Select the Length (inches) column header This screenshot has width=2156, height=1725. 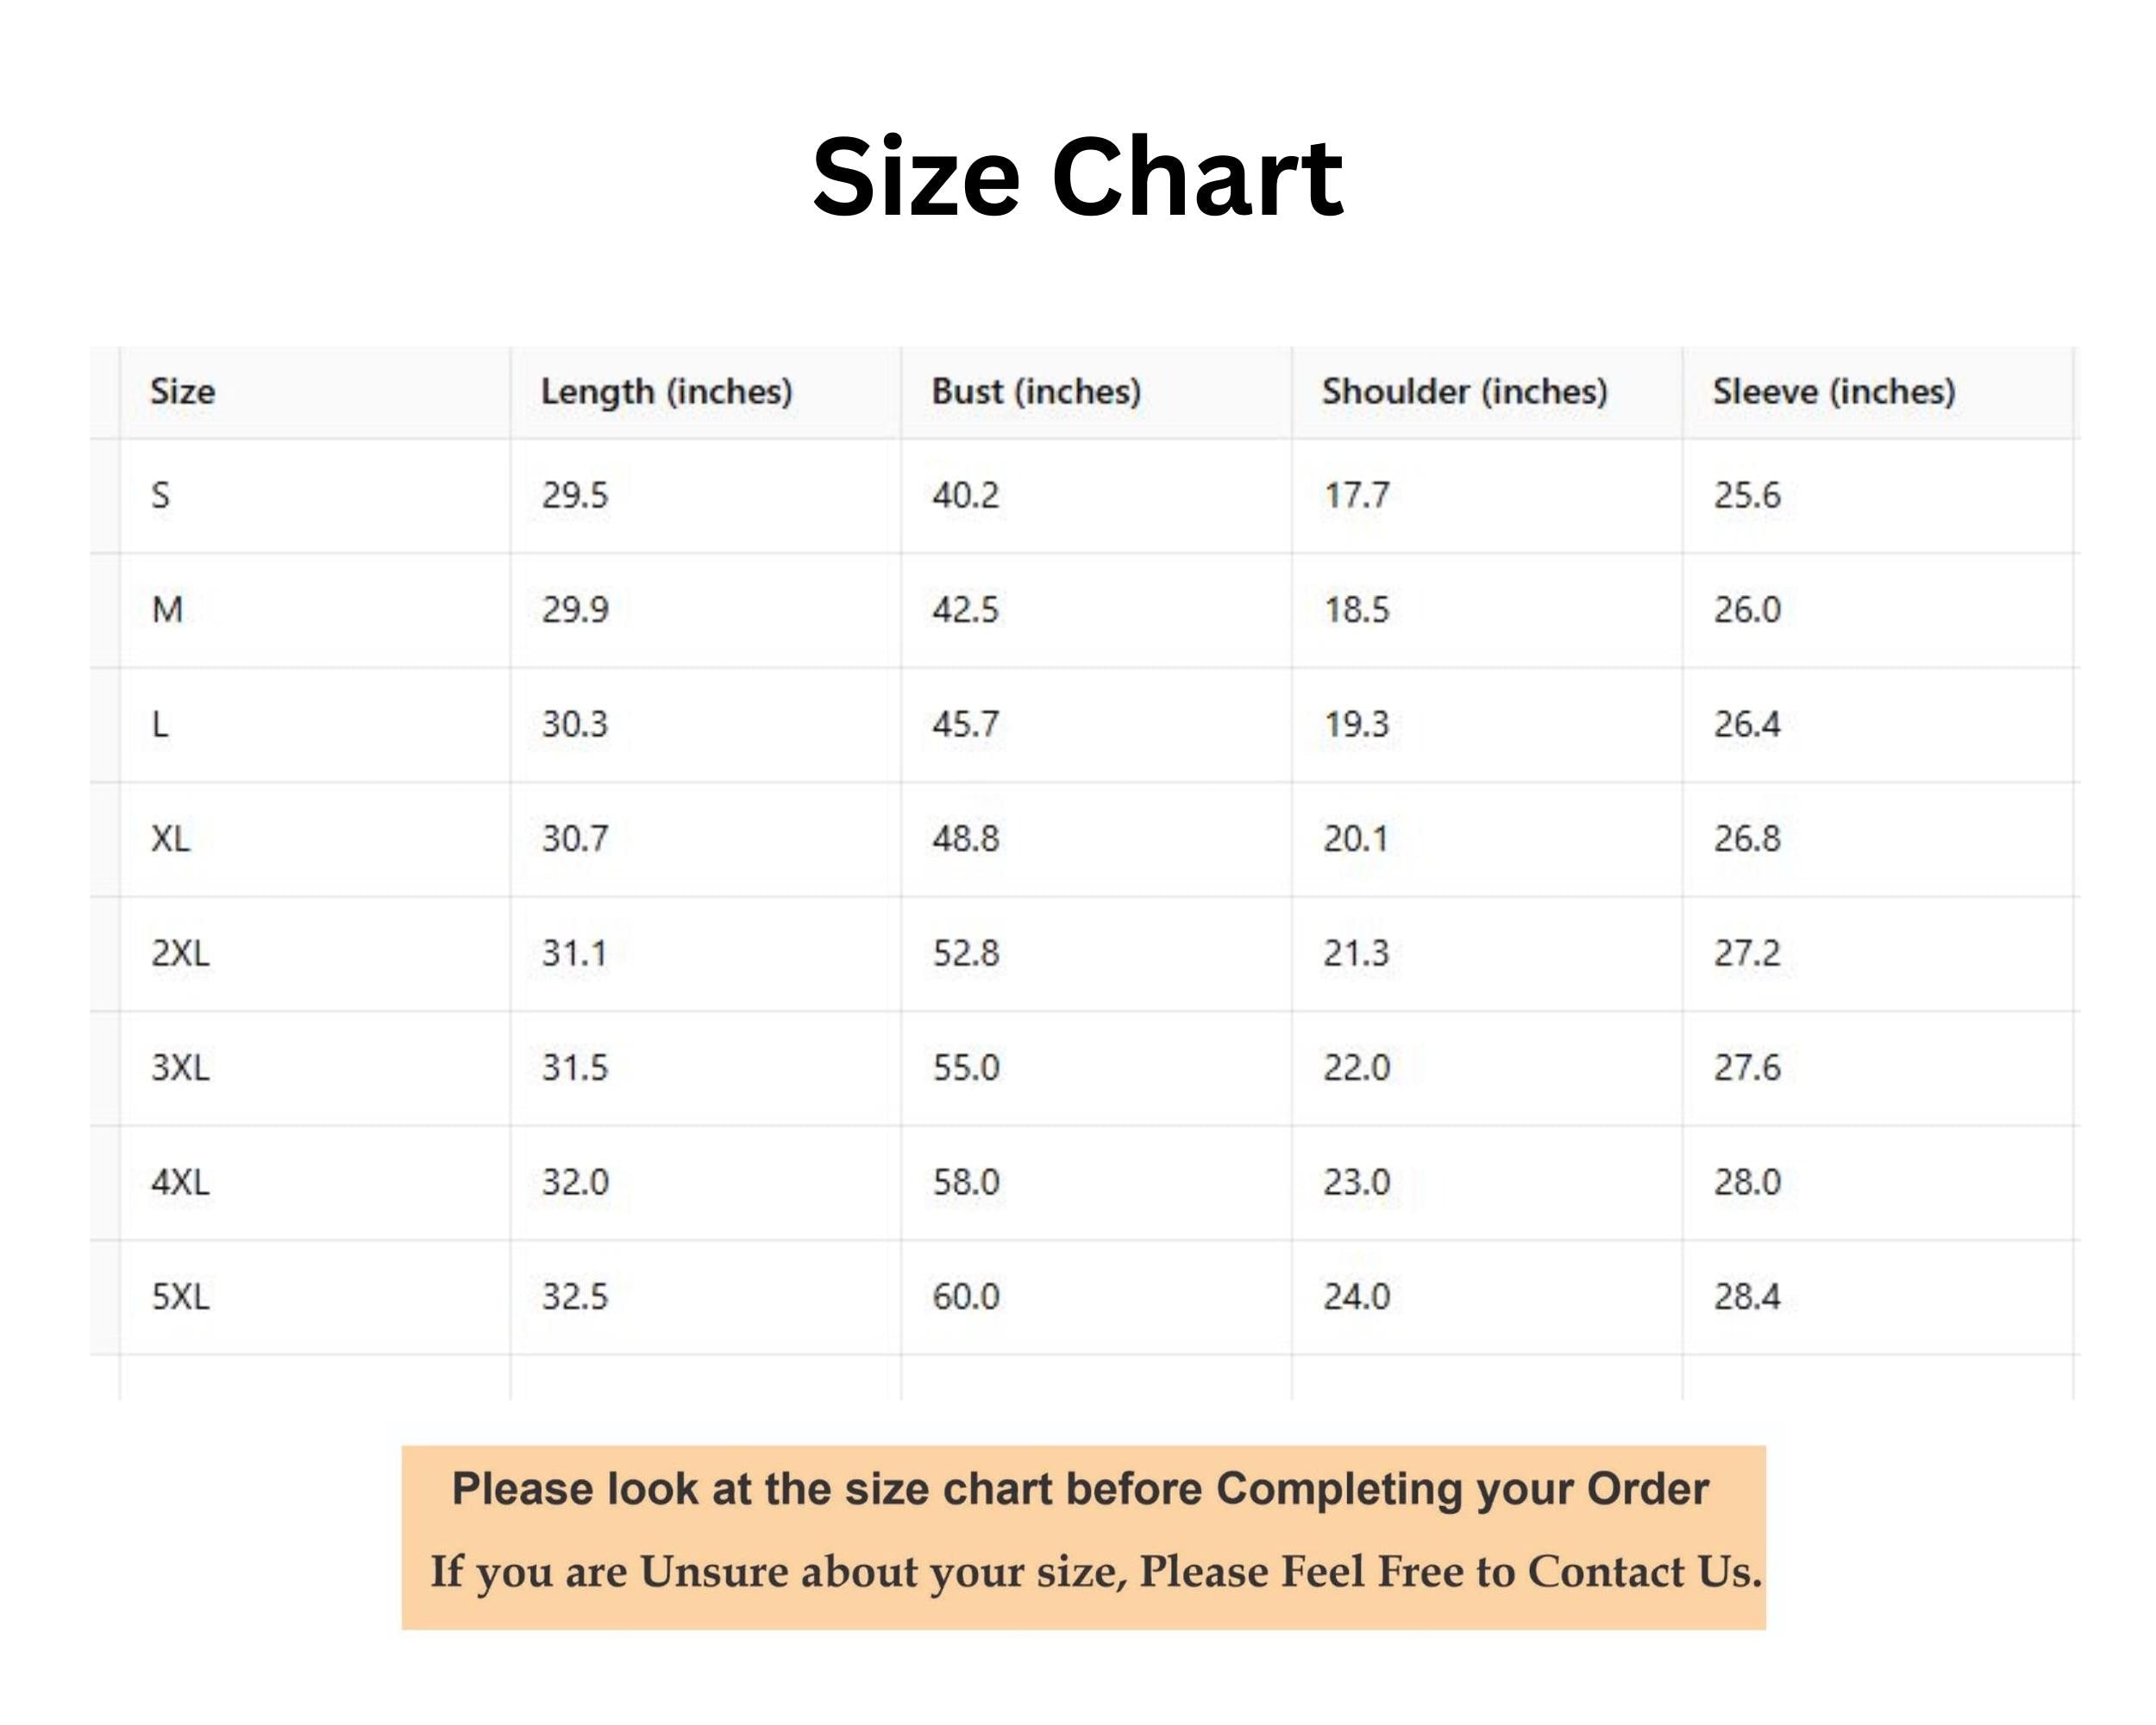pyautogui.click(x=666, y=391)
